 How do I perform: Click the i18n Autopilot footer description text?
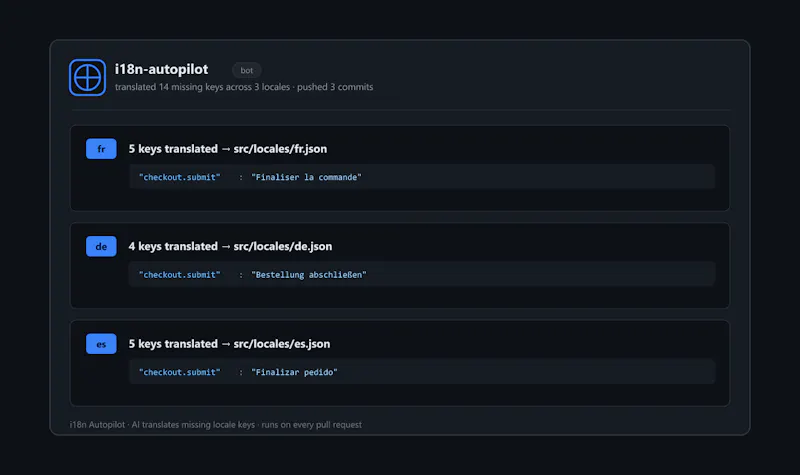coord(216,424)
